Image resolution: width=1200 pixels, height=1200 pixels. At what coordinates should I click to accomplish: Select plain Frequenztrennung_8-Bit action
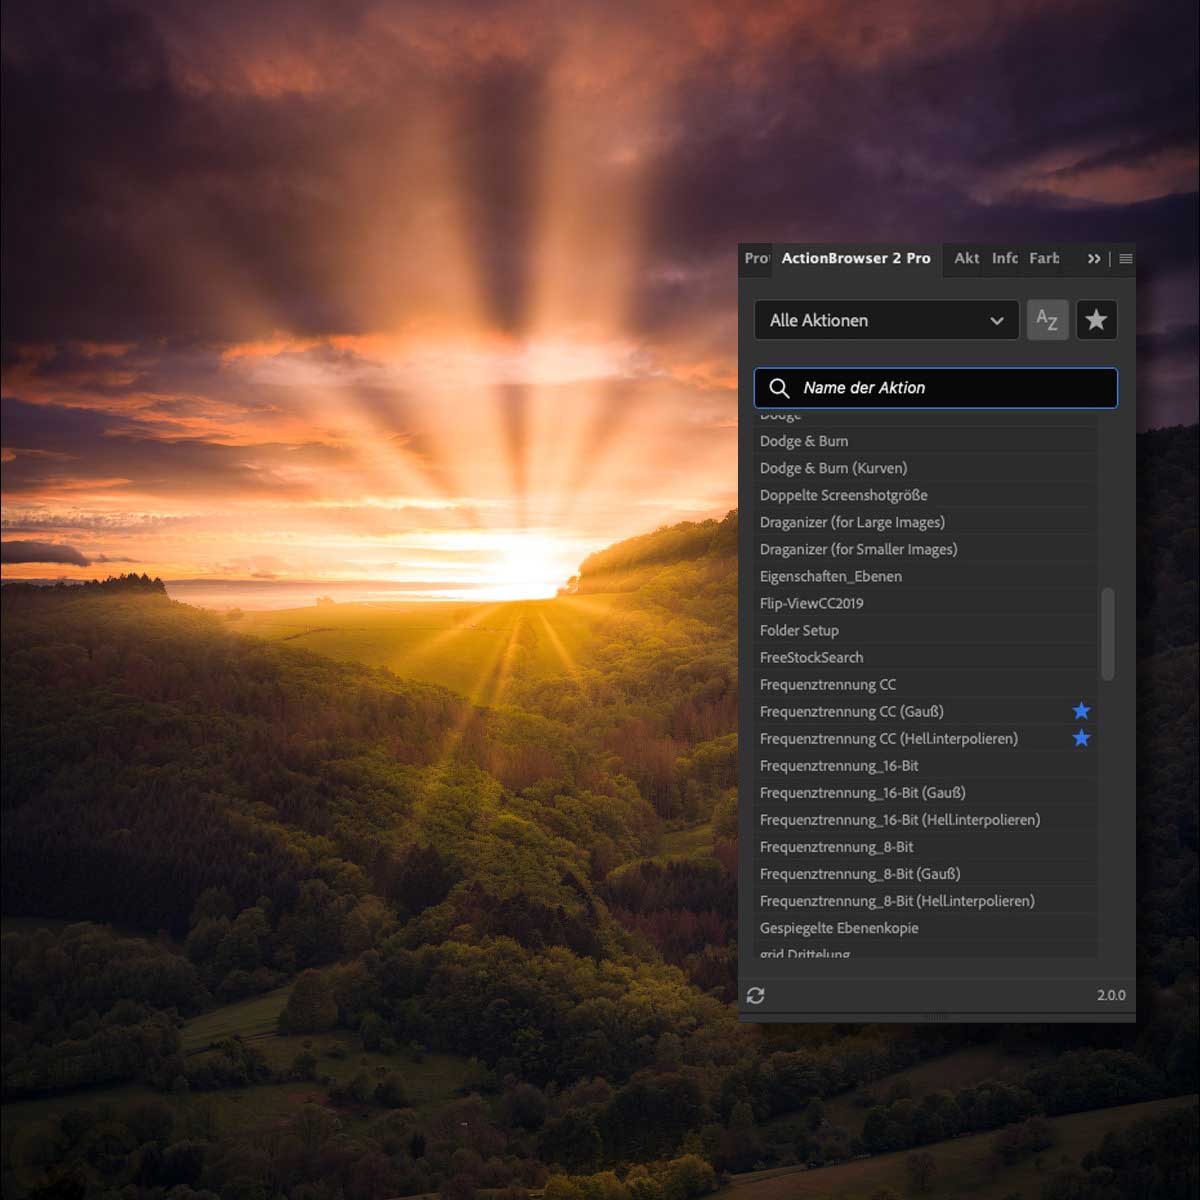[925, 846]
